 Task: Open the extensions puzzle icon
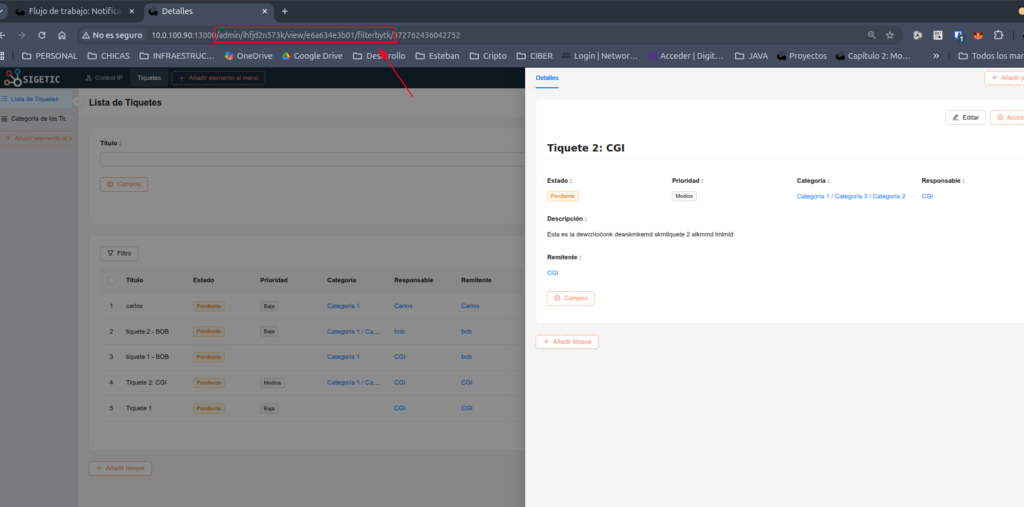pyautogui.click(x=998, y=35)
